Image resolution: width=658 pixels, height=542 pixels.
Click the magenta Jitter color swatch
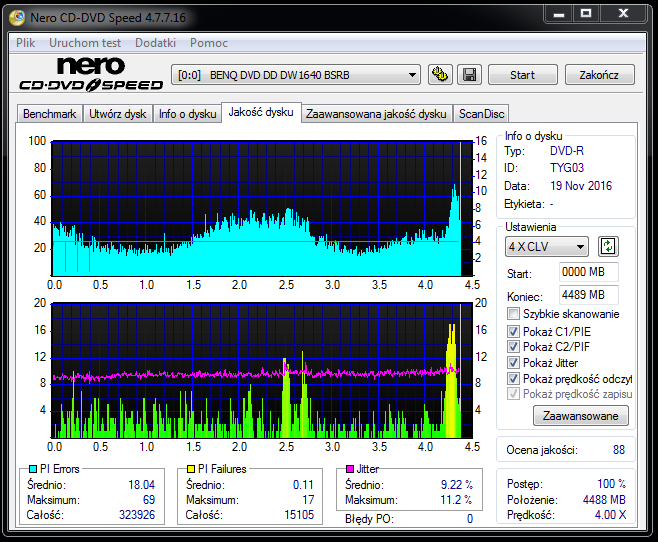click(350, 469)
